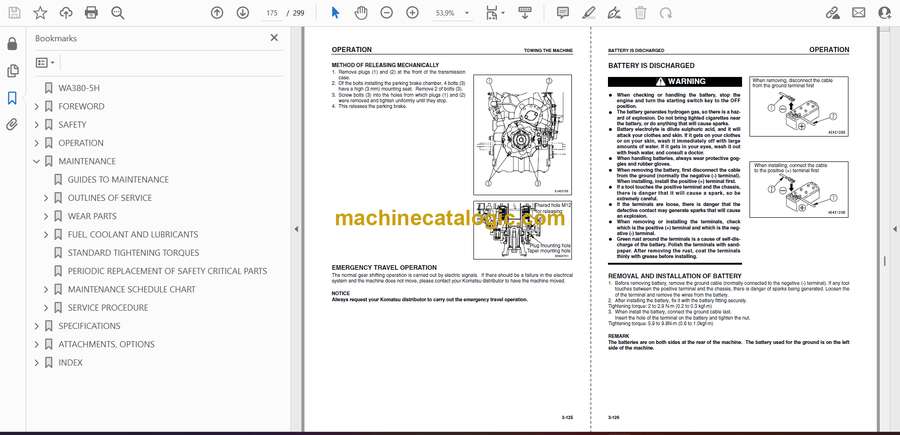This screenshot has height=435, width=900.
Task: Expand the right tools pane arrow
Action: pos(894,229)
